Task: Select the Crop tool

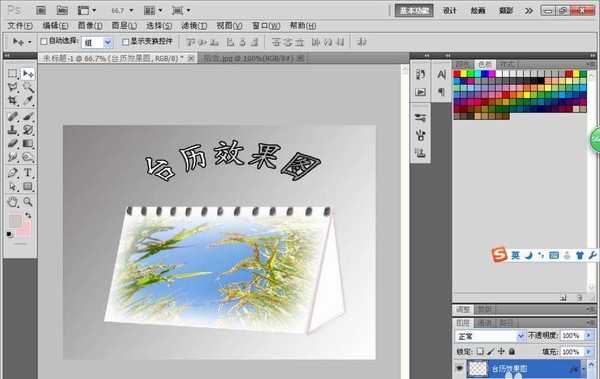Action: (x=13, y=101)
